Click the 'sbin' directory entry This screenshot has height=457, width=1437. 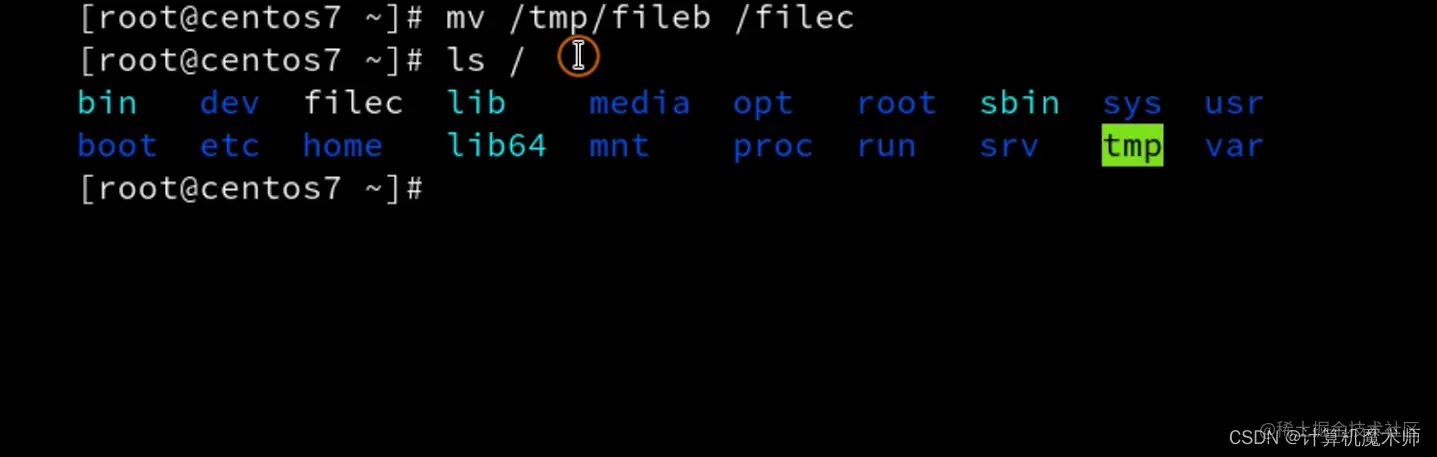pos(1020,103)
